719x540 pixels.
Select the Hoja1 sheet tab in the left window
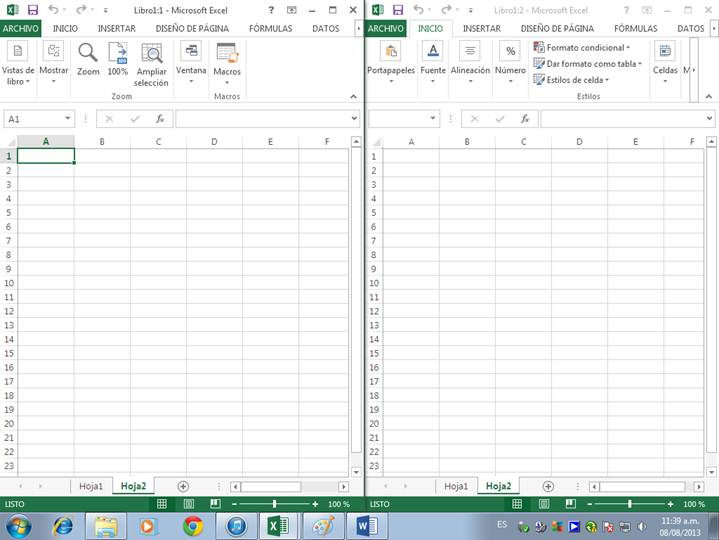tap(91, 486)
